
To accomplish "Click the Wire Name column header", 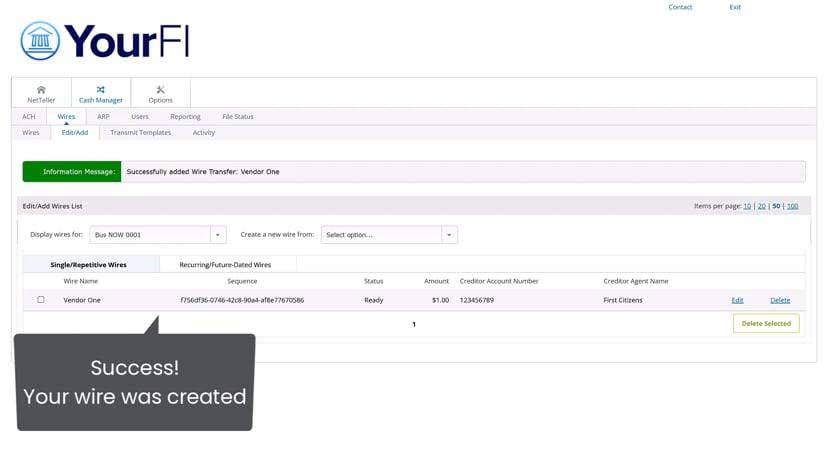I will 80,281.
